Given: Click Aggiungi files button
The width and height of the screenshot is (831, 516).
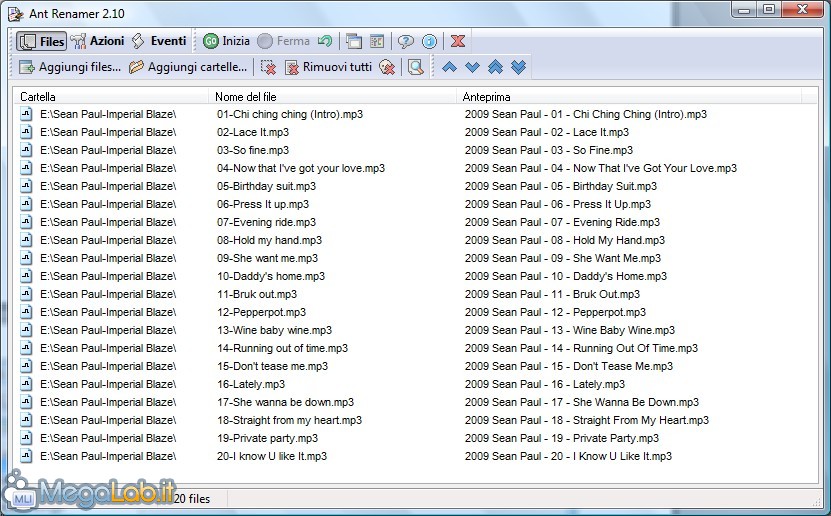Looking at the screenshot, I should [x=70, y=67].
